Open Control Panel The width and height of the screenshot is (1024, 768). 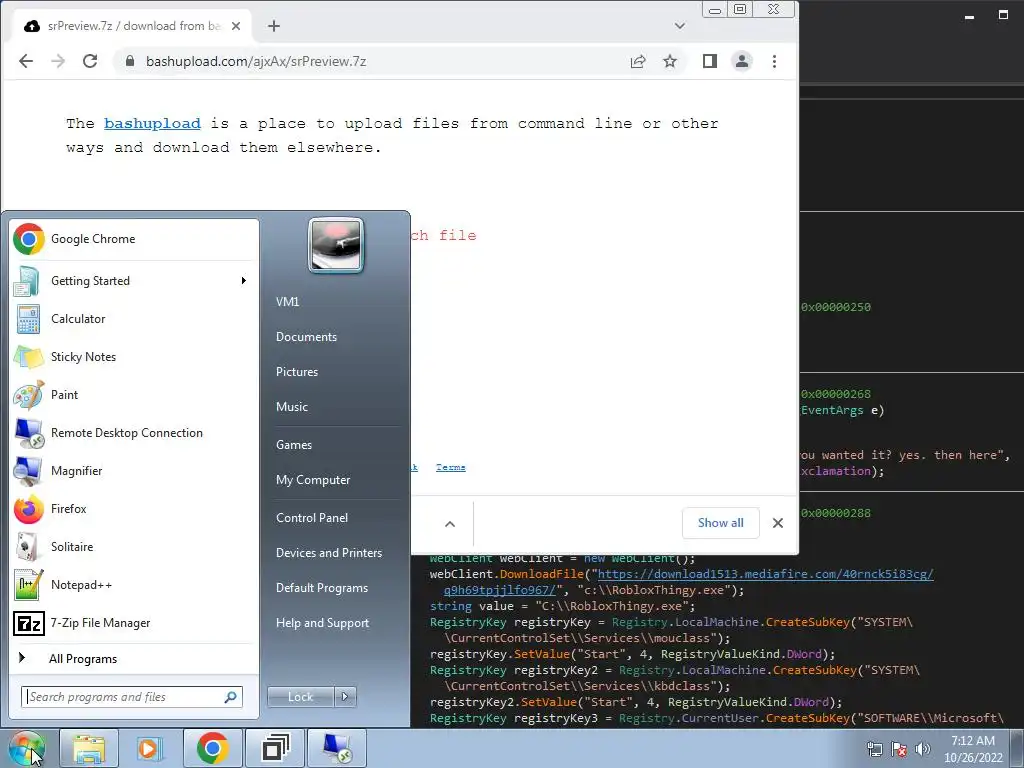point(312,518)
